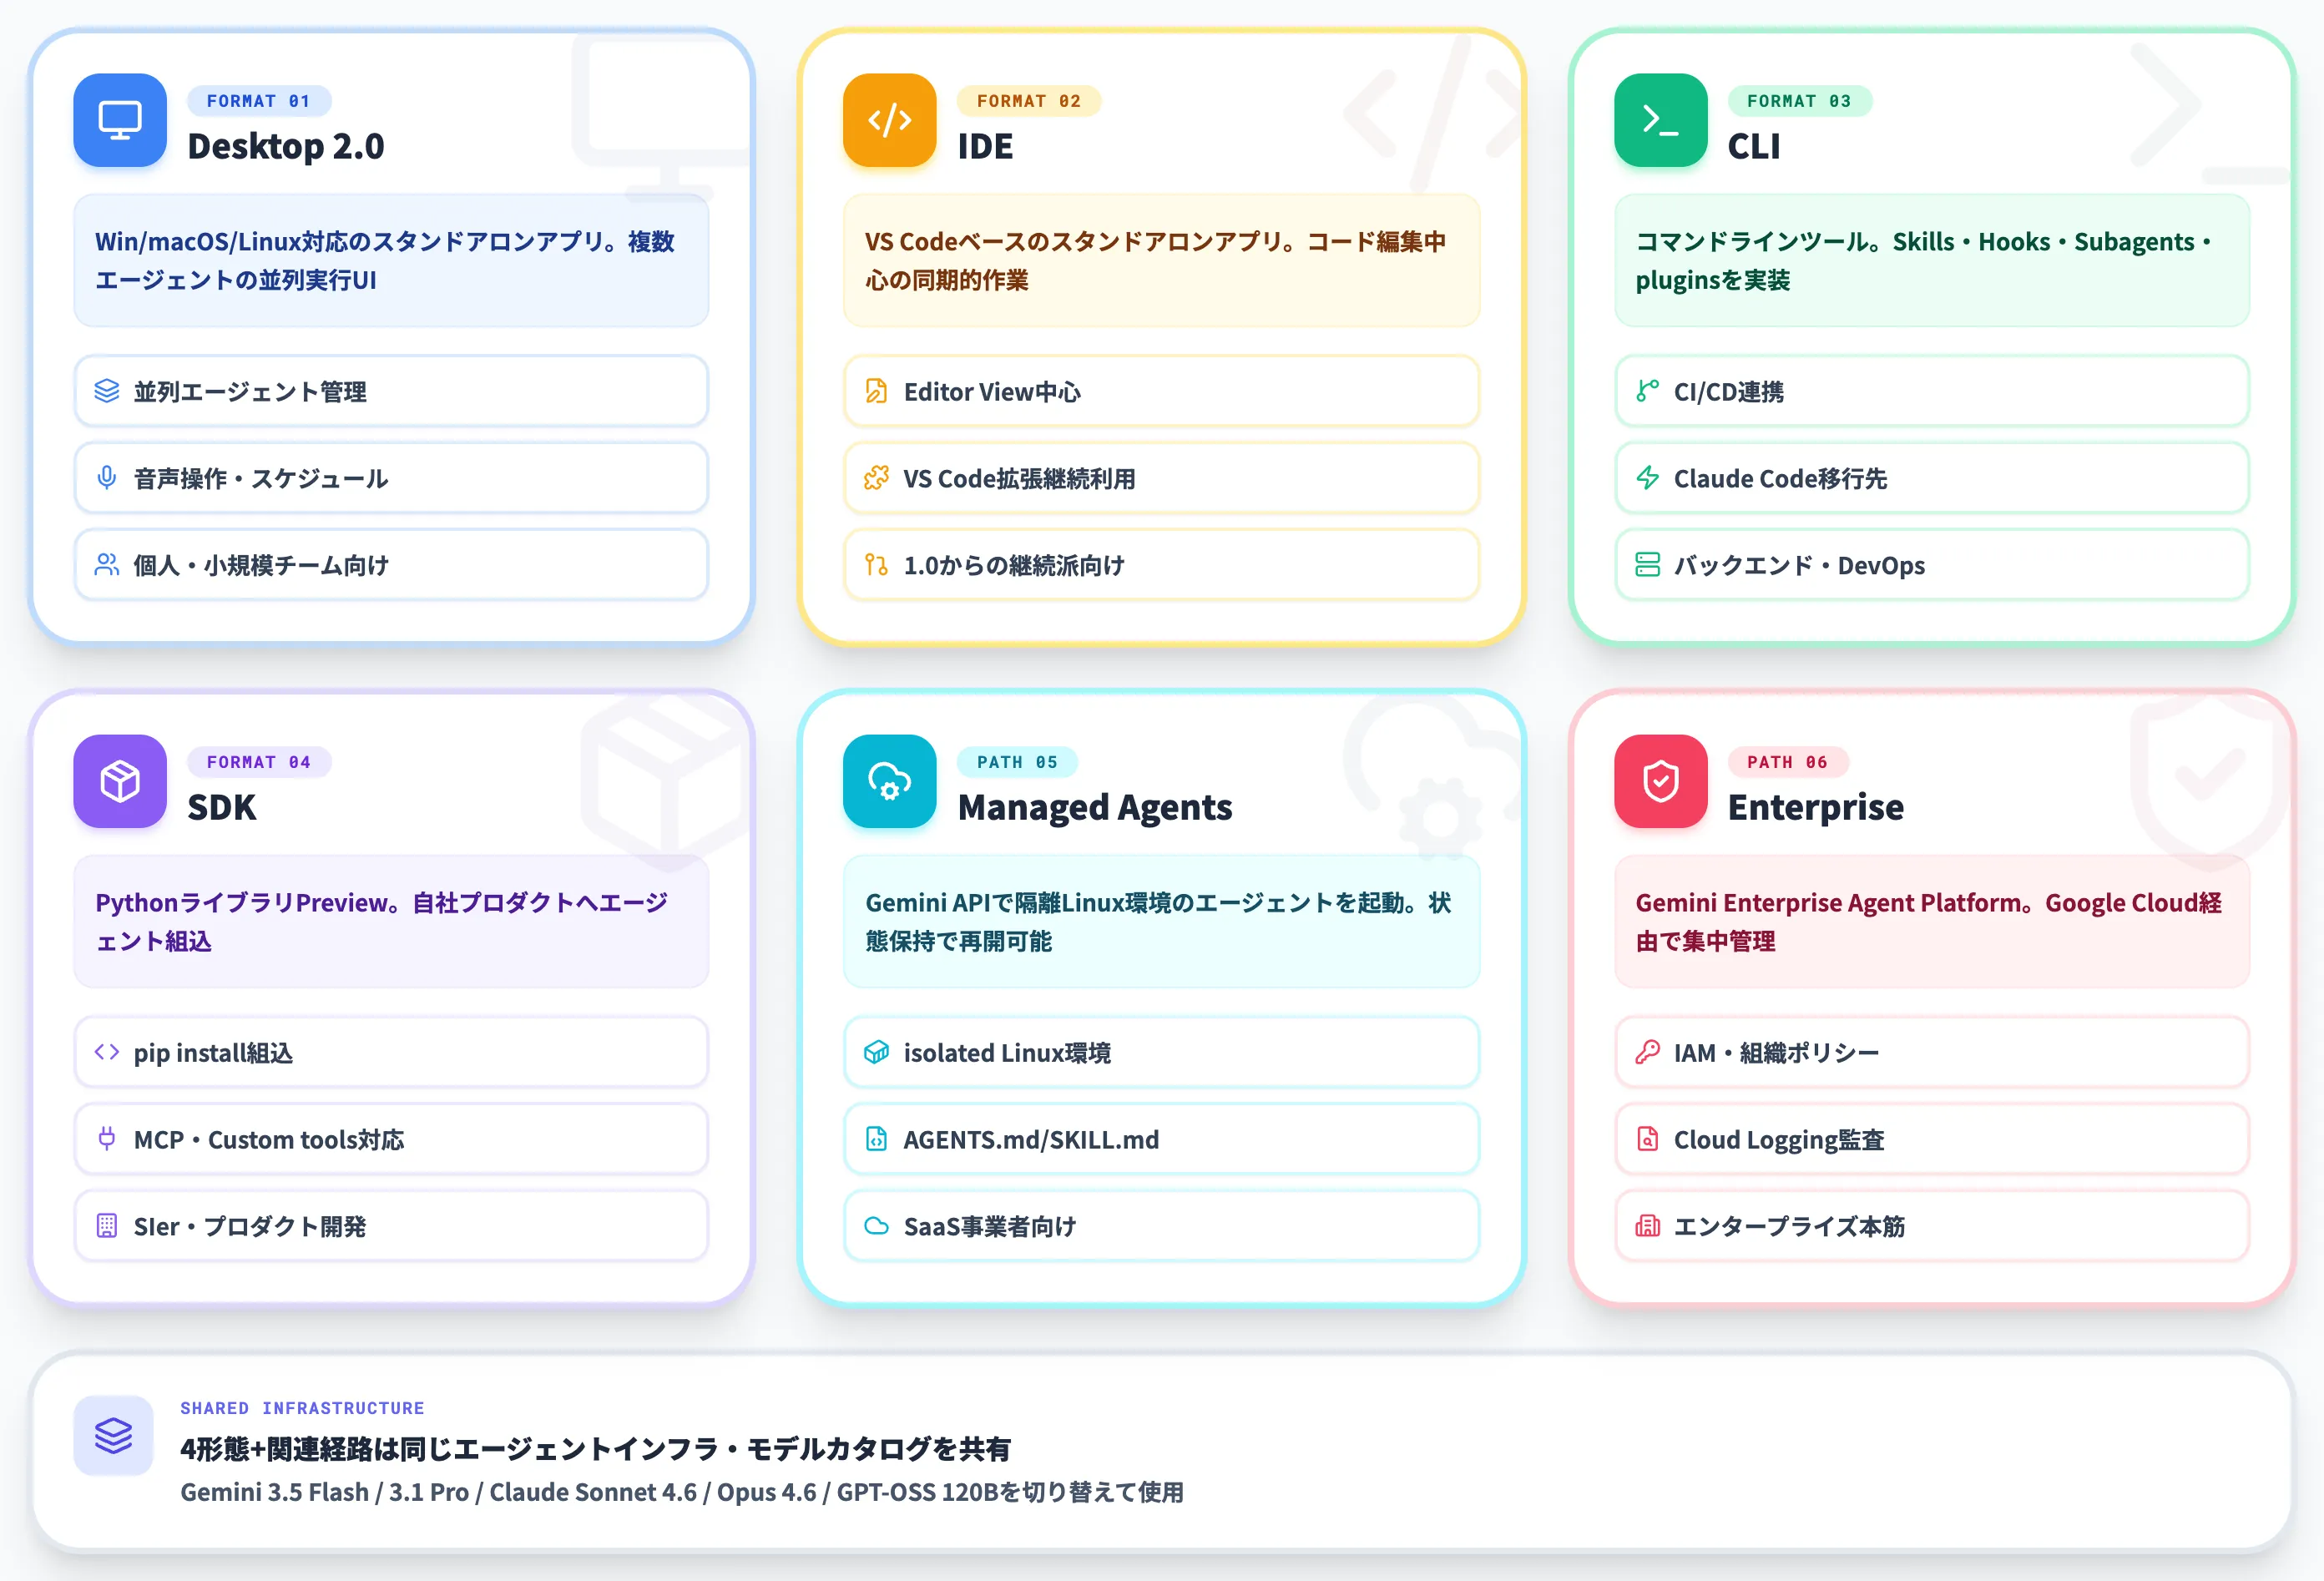Click the 並列エージェント管理 label
The height and width of the screenshot is (1581, 2324).
(250, 392)
